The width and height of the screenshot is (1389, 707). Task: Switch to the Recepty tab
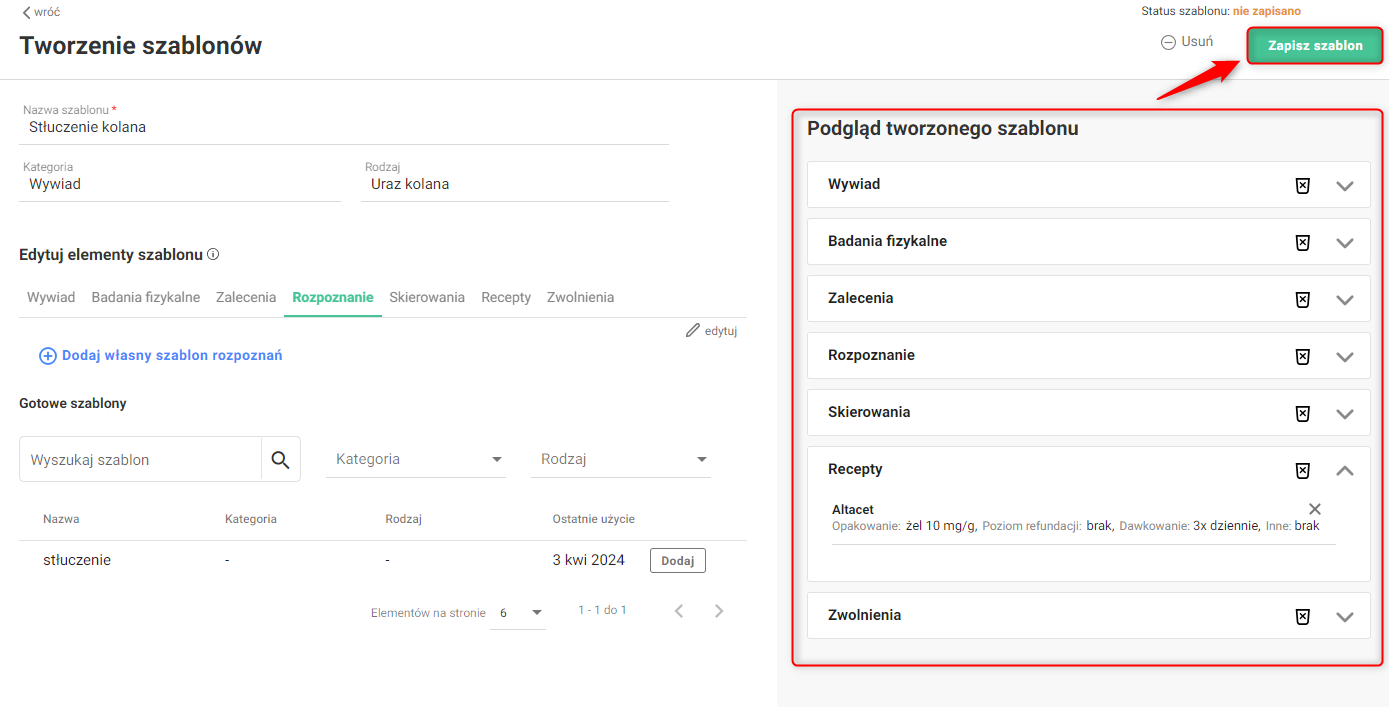coord(506,297)
